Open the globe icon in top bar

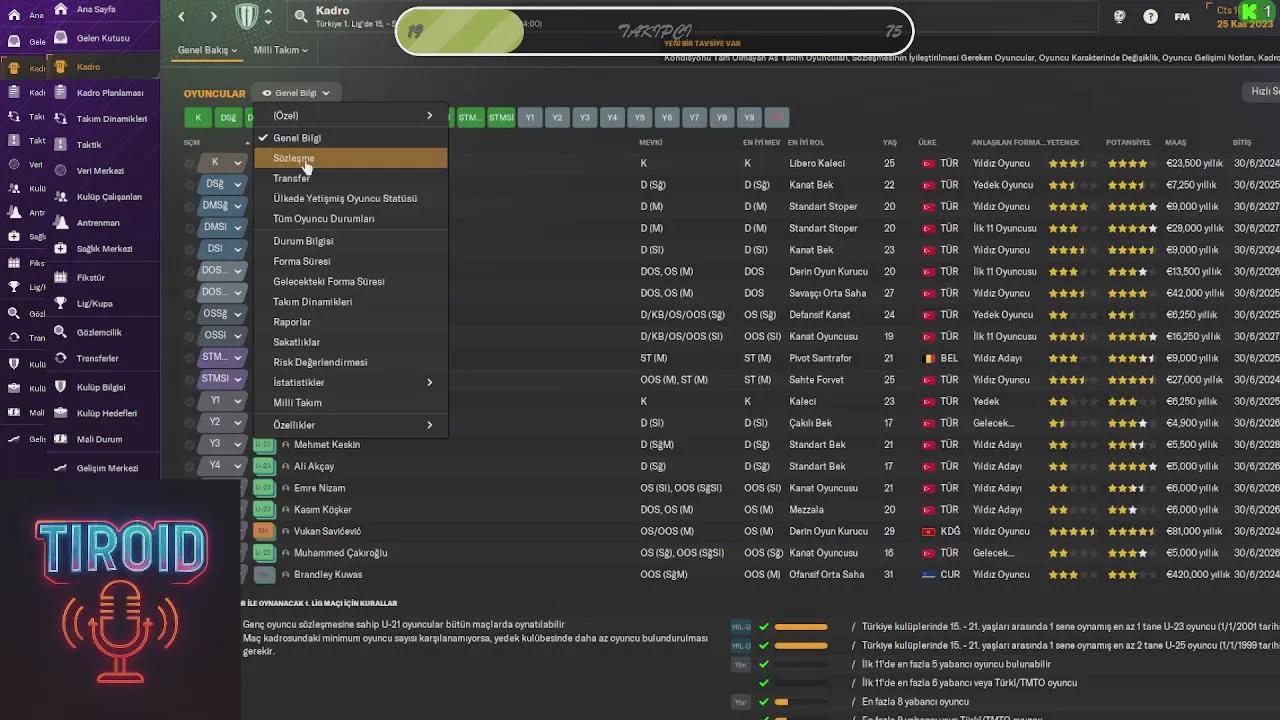(x=1120, y=16)
